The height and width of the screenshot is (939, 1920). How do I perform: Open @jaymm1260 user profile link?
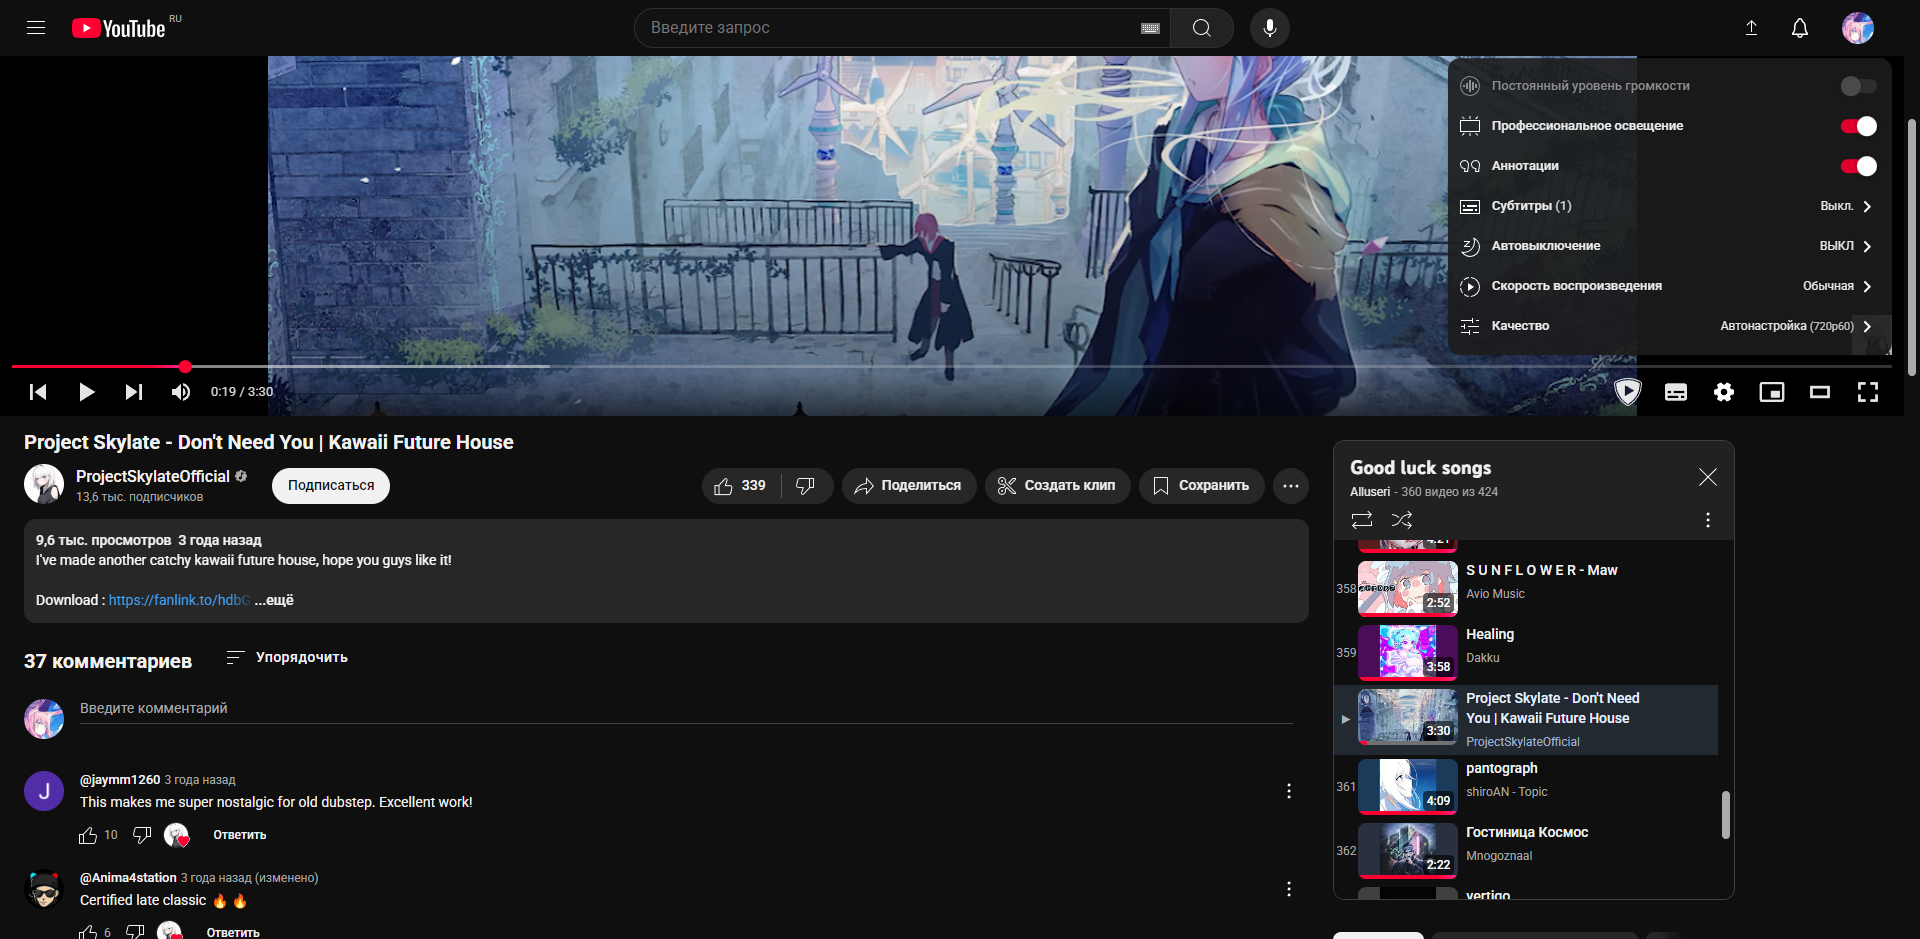(x=120, y=779)
